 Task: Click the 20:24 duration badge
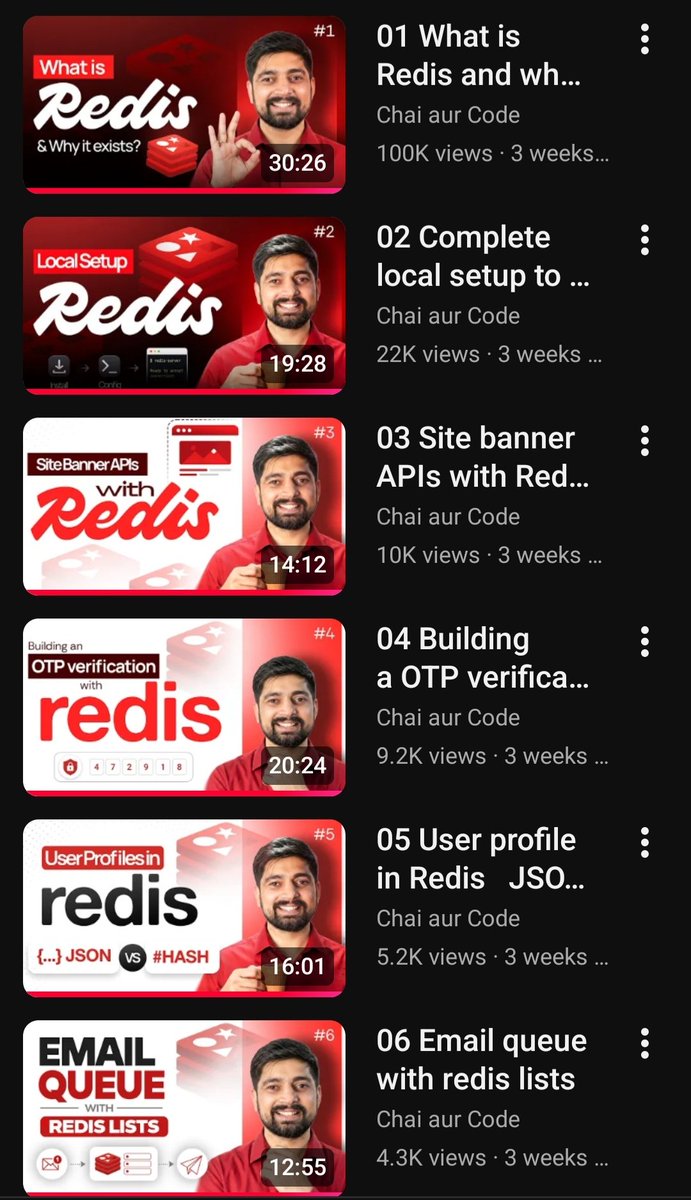(x=297, y=766)
